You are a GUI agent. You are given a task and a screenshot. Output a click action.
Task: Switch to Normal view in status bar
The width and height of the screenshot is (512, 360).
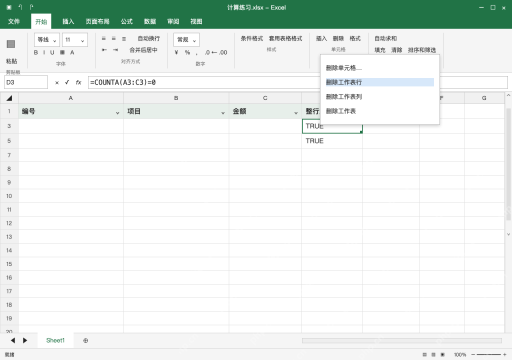pyautogui.click(x=424, y=355)
